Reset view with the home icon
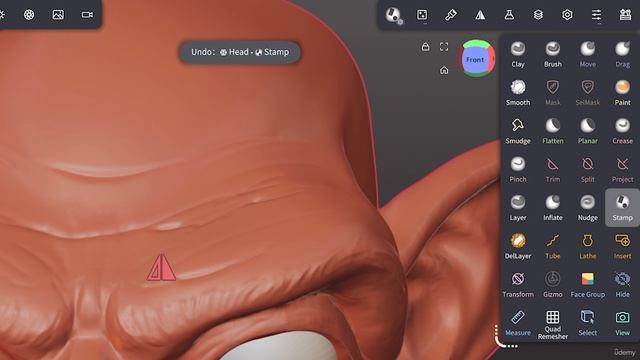This screenshot has height=360, width=640. click(444, 71)
